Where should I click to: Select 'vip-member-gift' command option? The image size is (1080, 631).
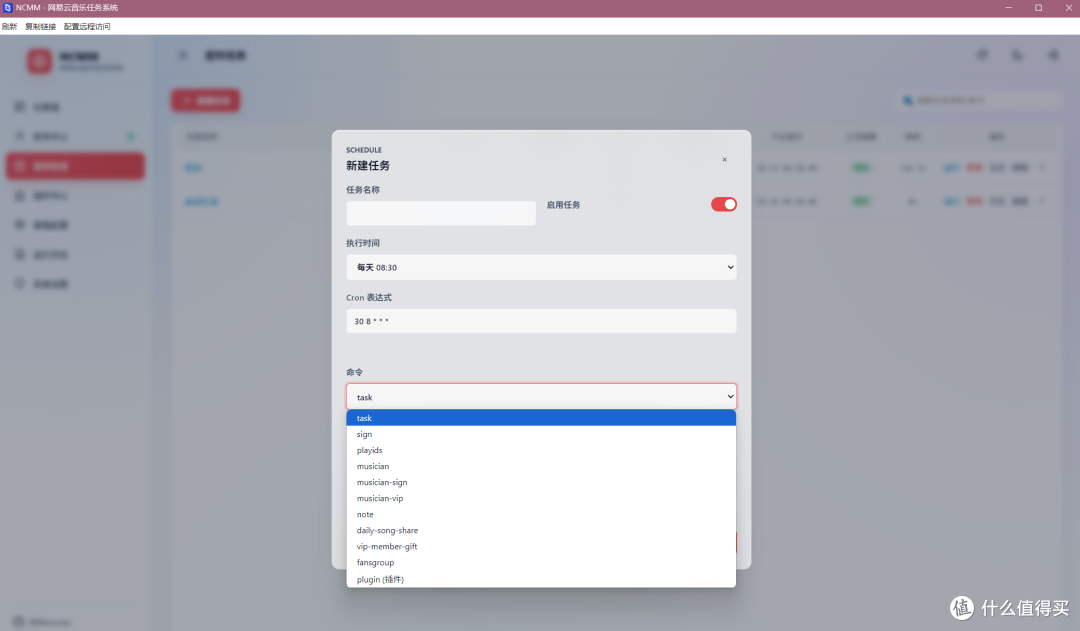(541, 546)
